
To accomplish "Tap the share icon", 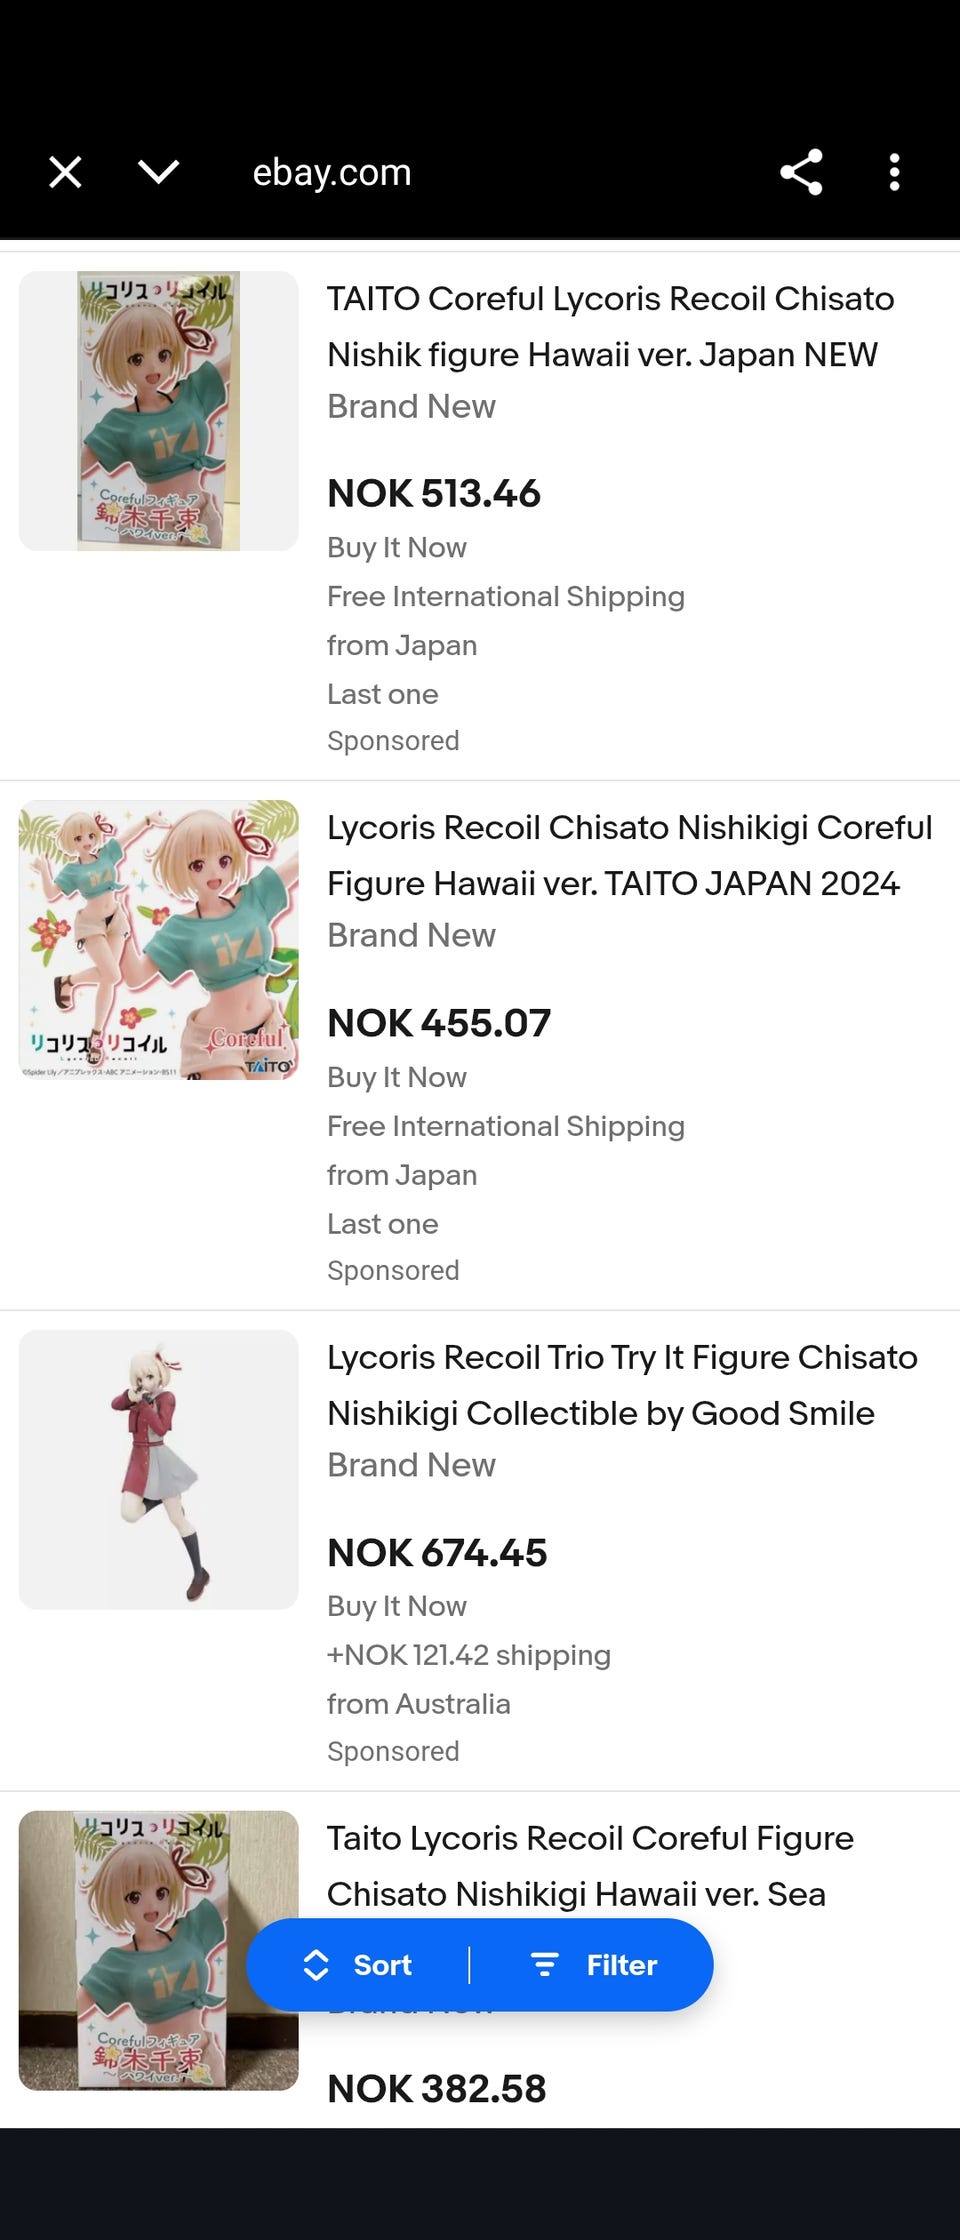I will [801, 172].
